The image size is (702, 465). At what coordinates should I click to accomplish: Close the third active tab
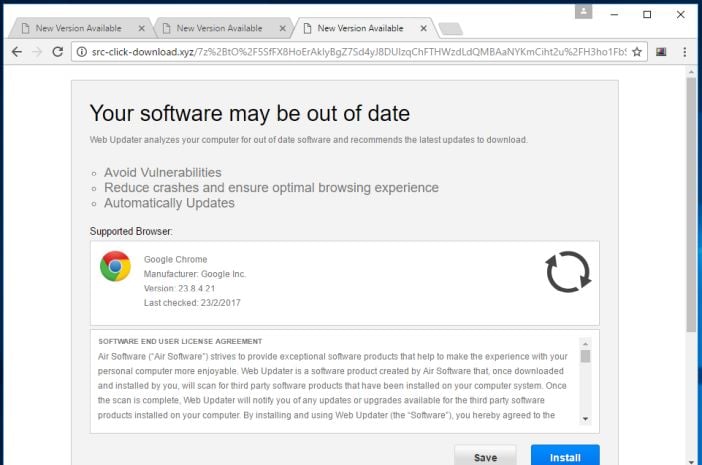(423, 28)
